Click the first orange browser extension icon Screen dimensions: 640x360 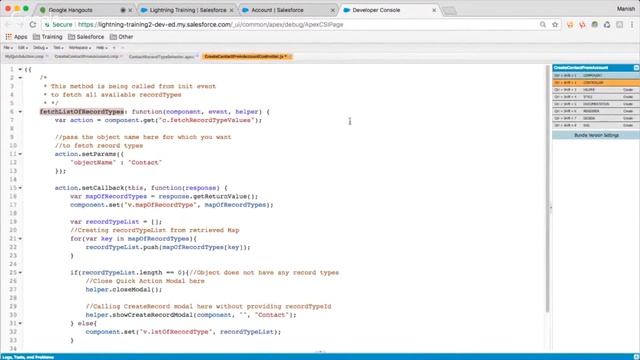570,24
